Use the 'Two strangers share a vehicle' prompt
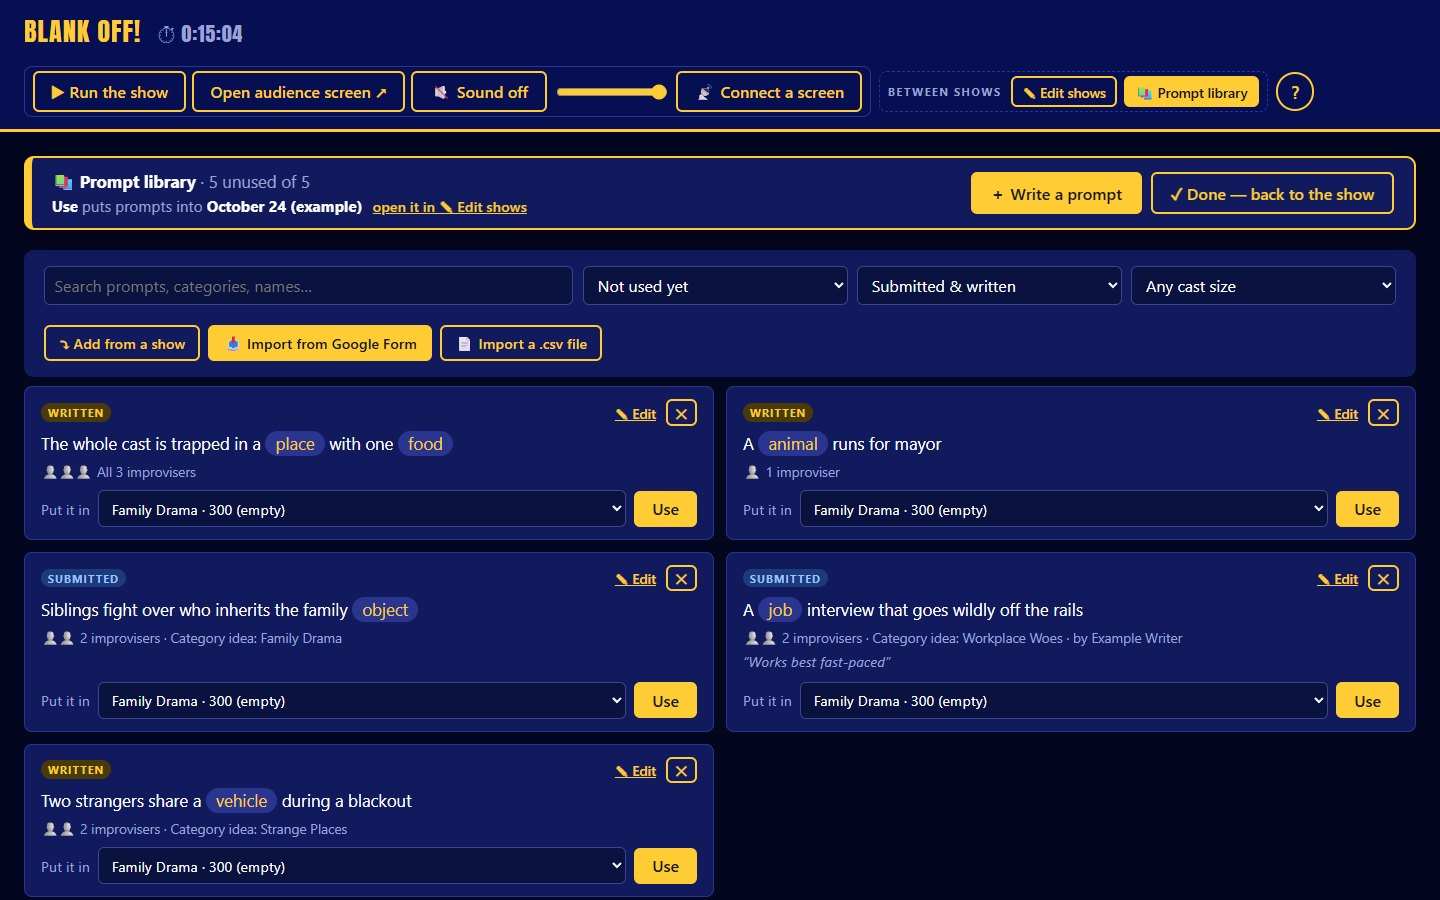 pyautogui.click(x=666, y=866)
